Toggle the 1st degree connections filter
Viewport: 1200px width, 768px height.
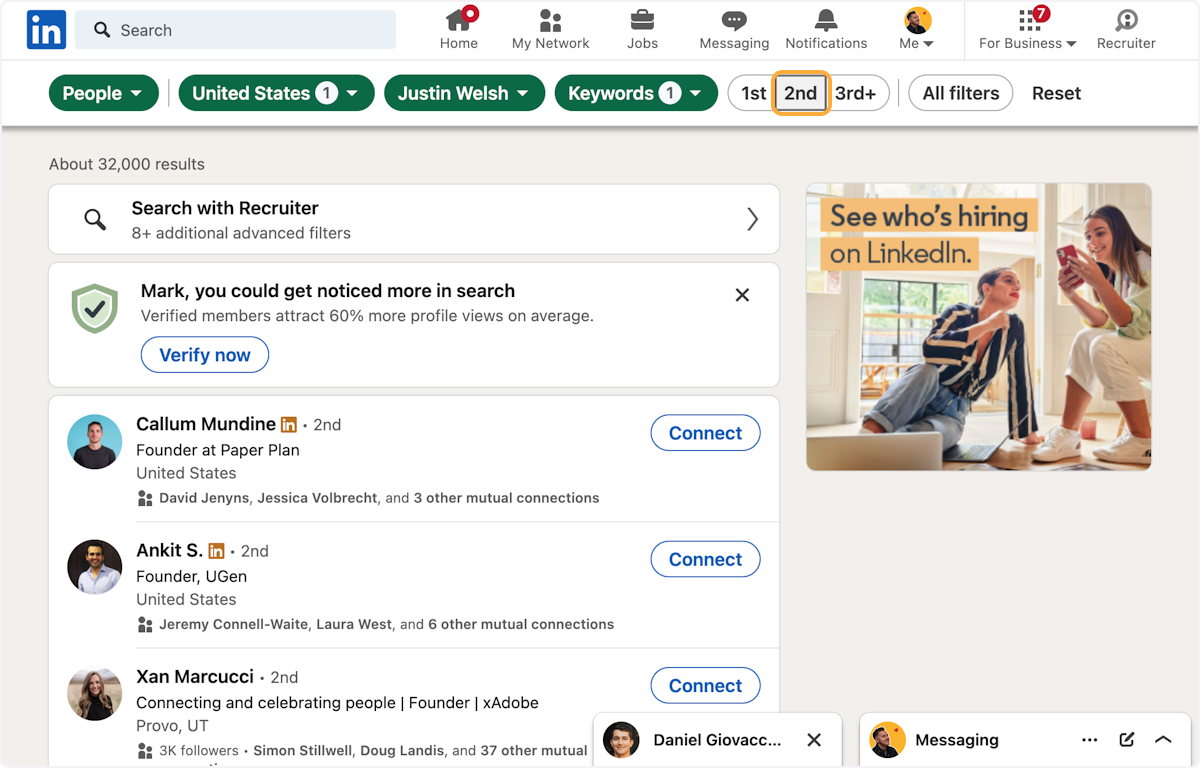tap(753, 93)
